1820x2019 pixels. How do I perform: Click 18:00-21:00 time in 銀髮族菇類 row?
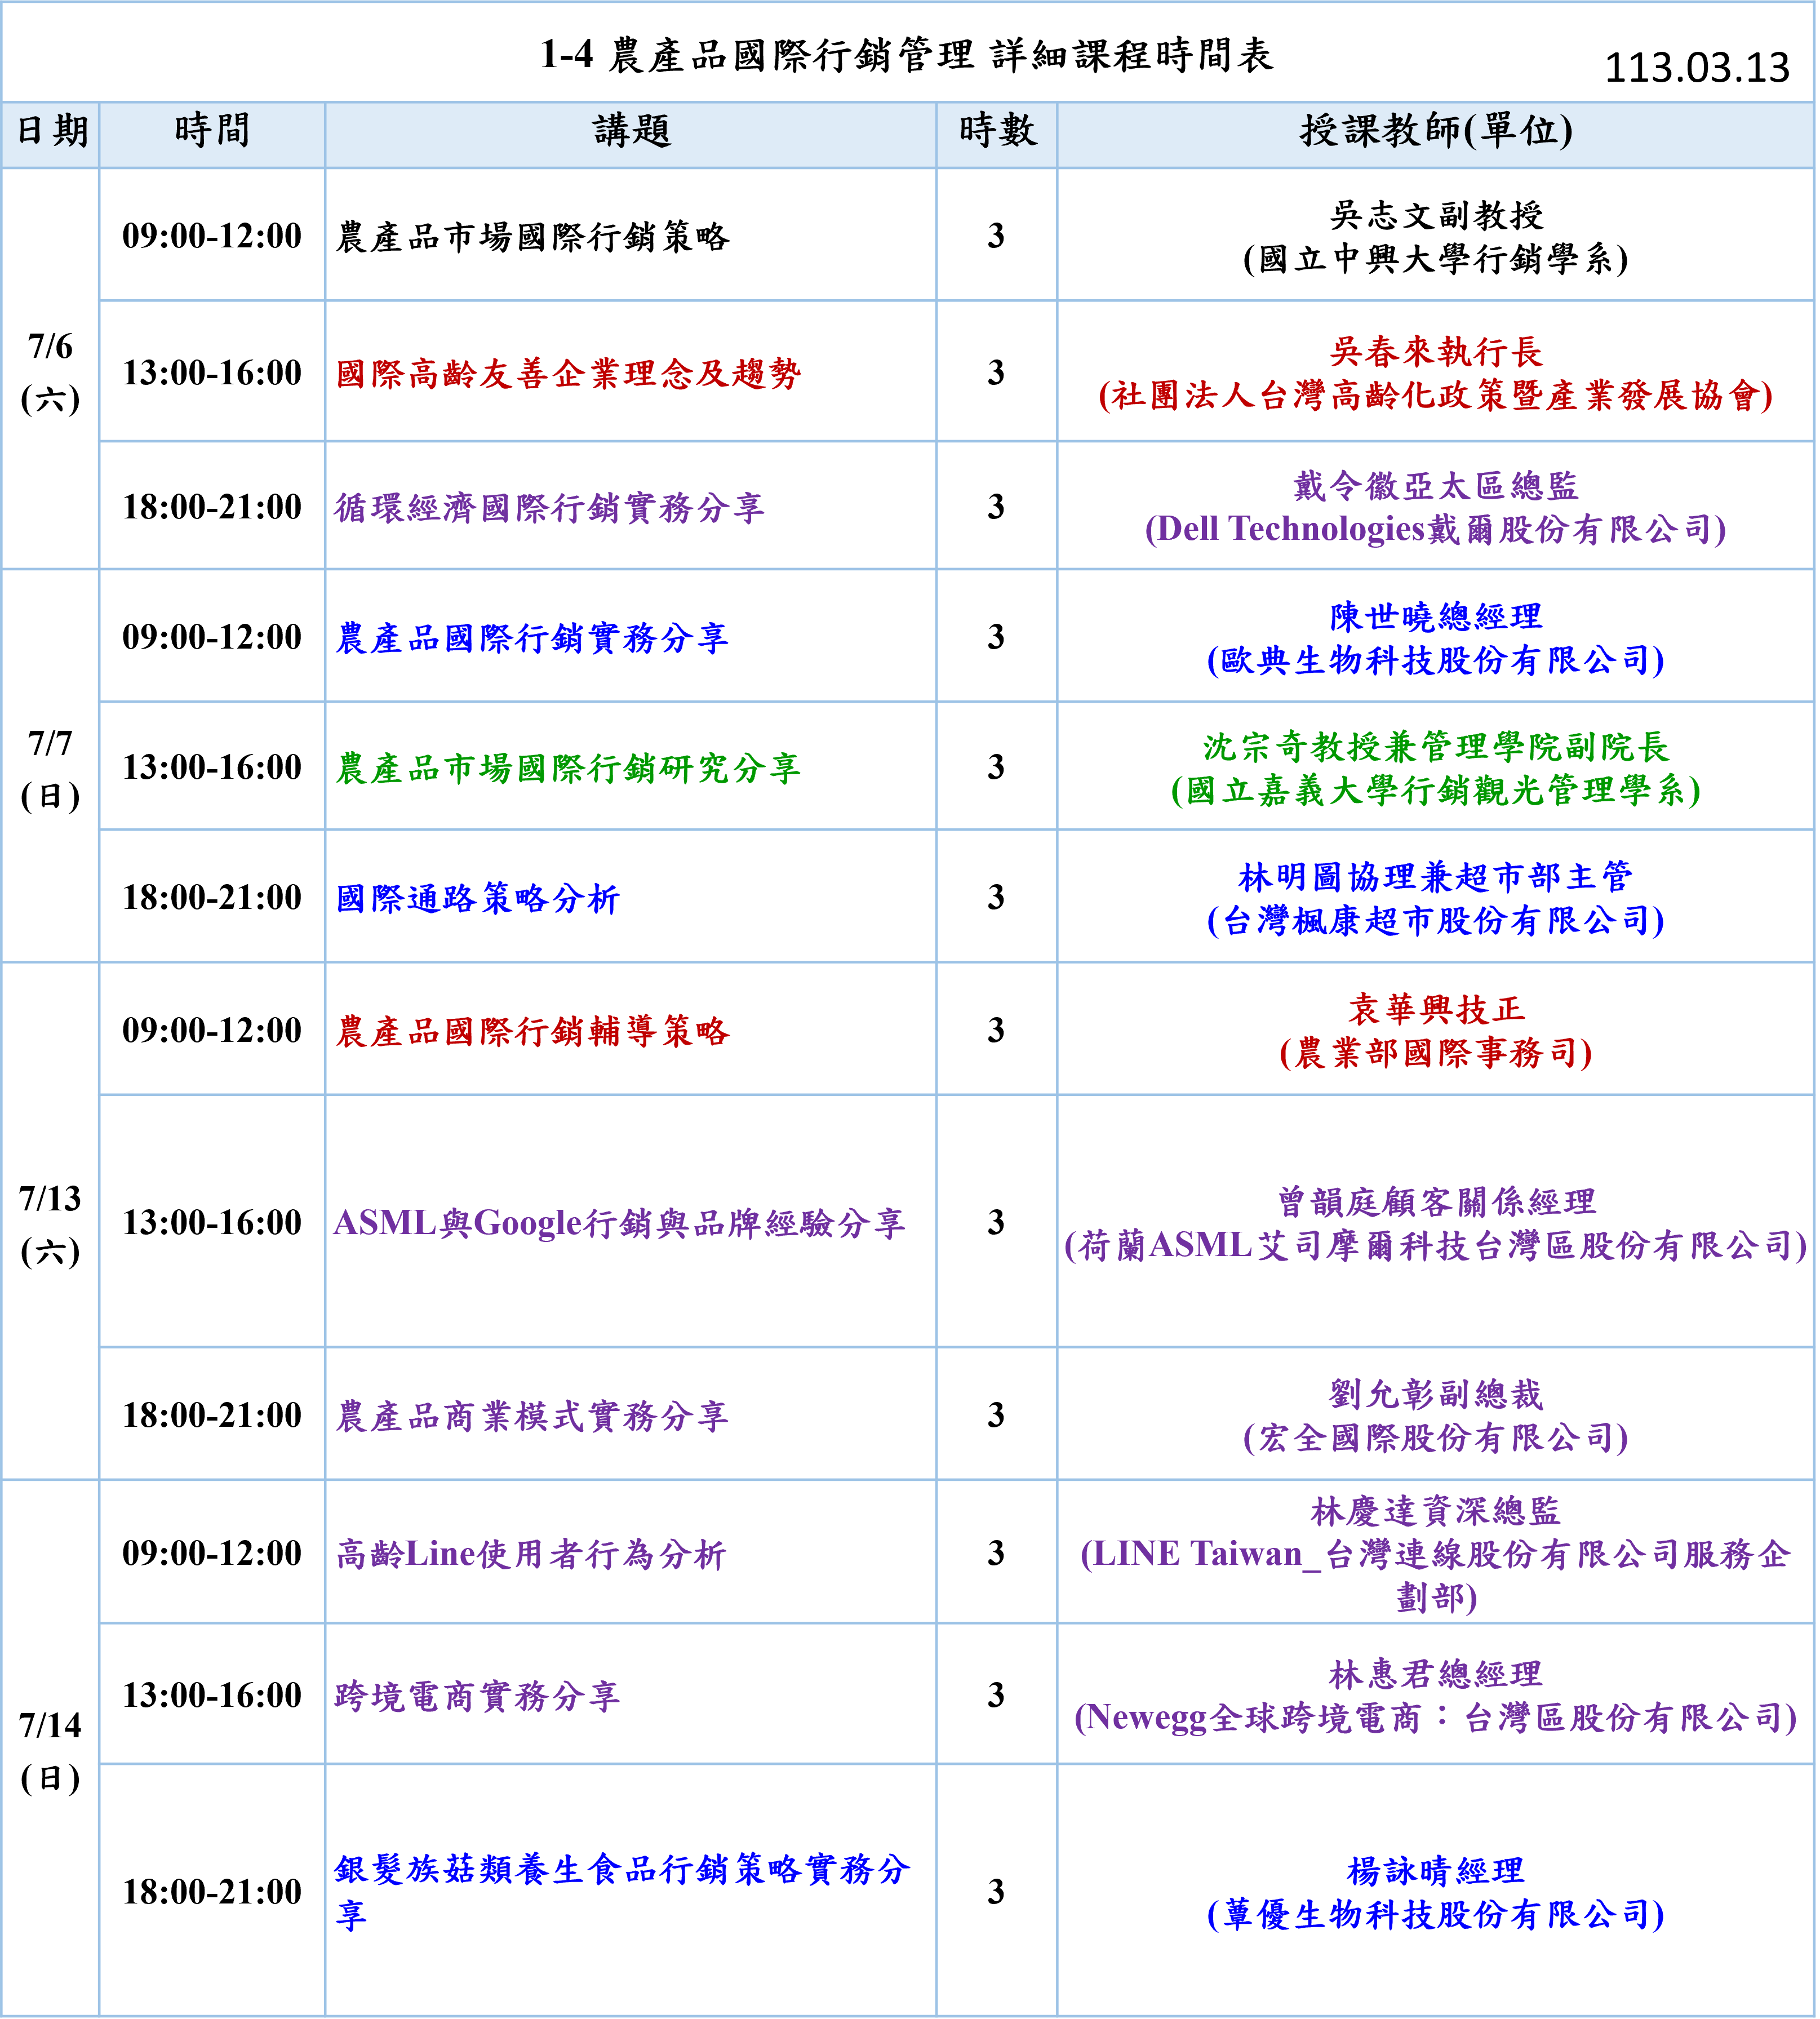point(212,1893)
